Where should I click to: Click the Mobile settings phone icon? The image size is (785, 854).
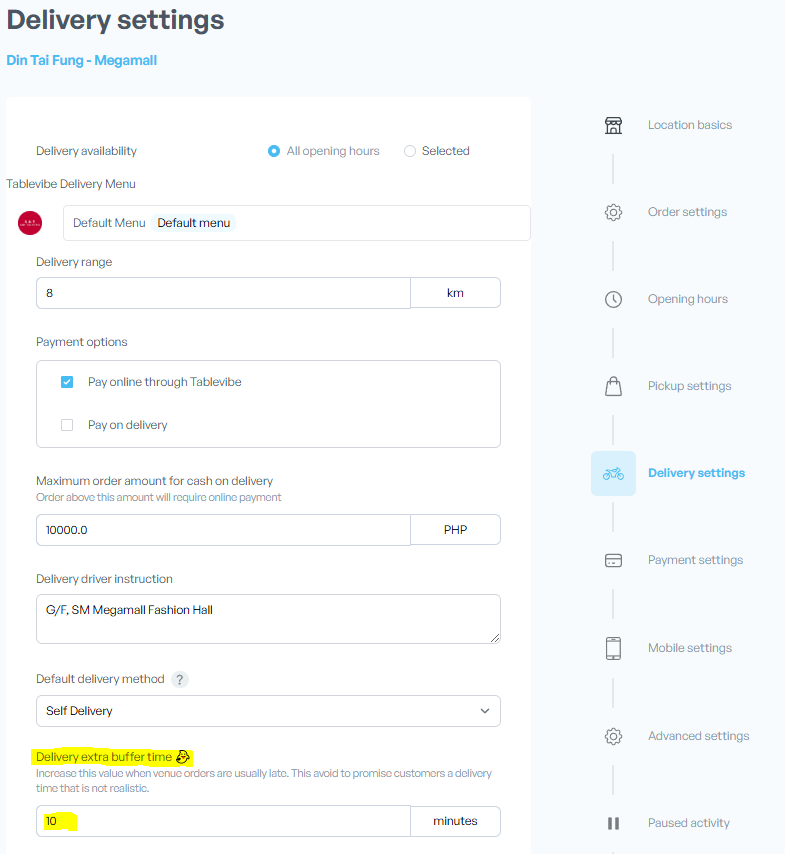click(613, 648)
